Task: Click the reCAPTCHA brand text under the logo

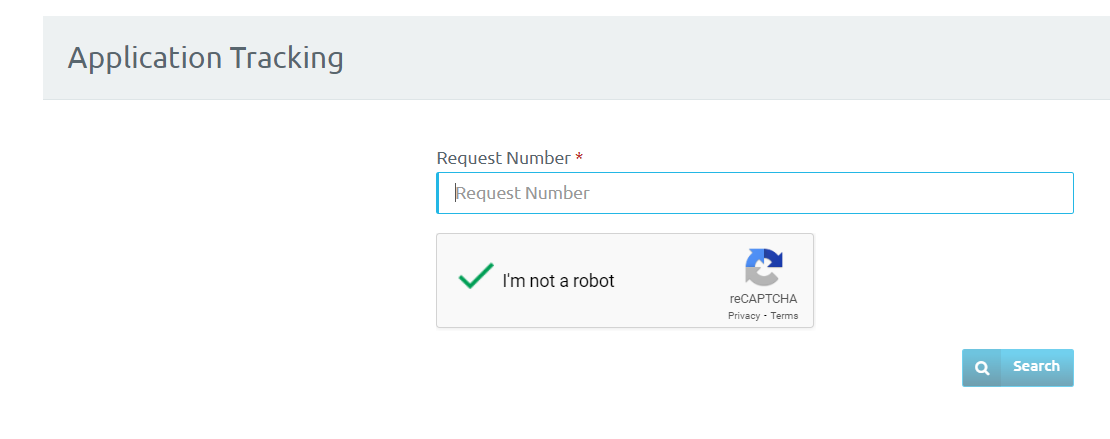Action: 763,299
